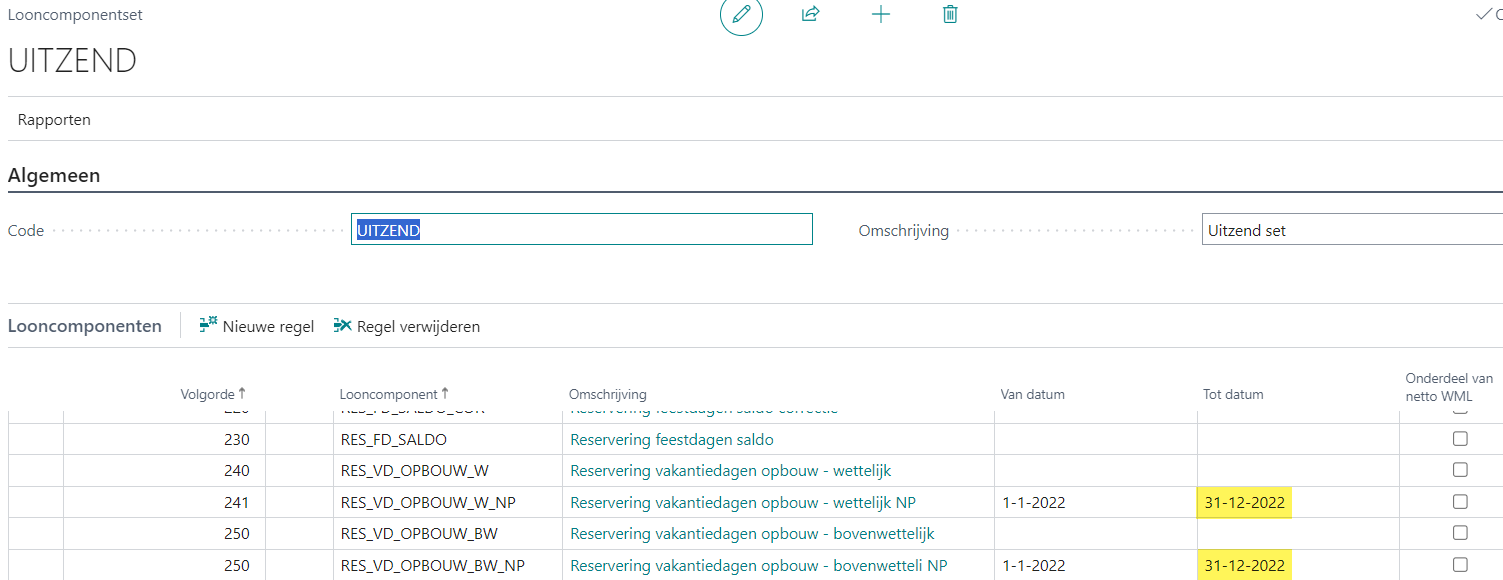The height and width of the screenshot is (580, 1503).
Task: Collapse the Algemeen section header
Action: [54, 176]
